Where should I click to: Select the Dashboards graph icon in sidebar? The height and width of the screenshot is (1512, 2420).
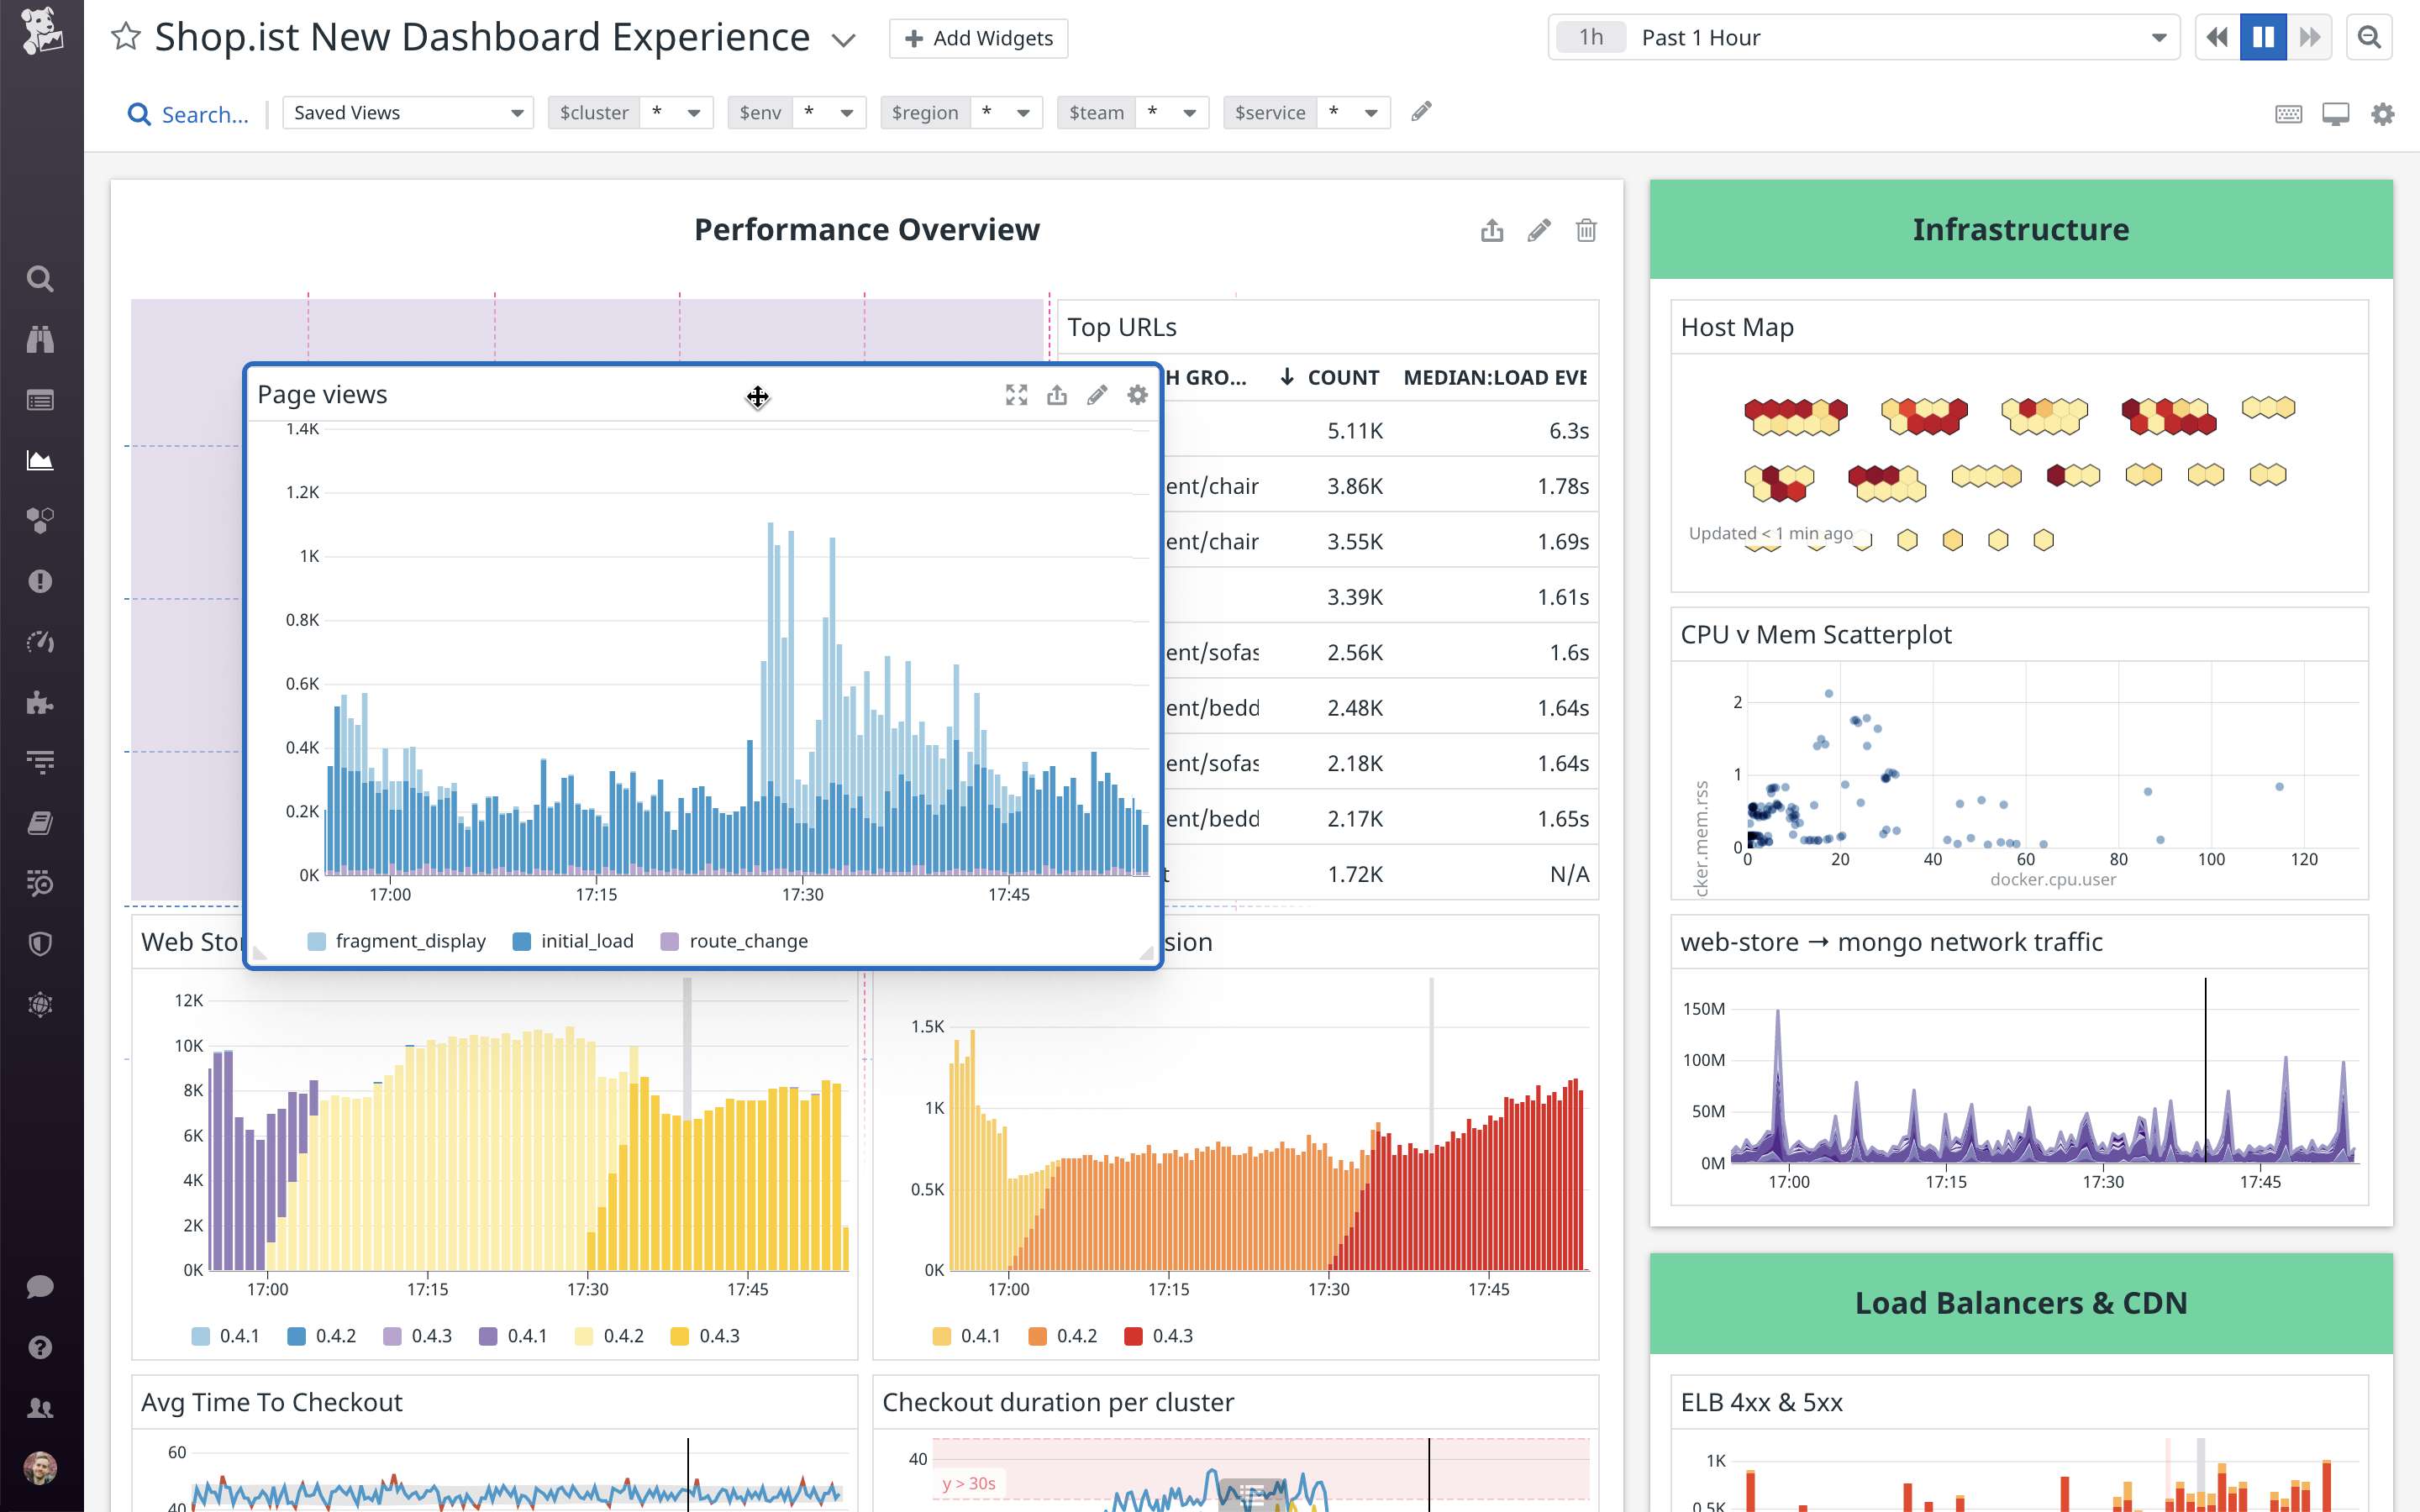pyautogui.click(x=41, y=460)
